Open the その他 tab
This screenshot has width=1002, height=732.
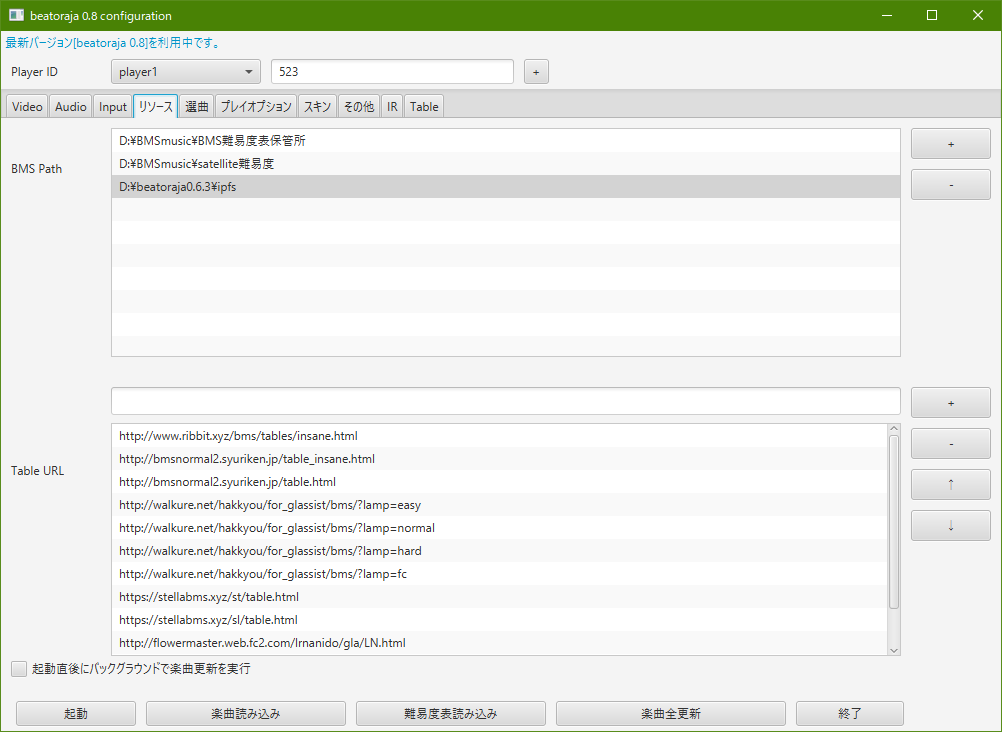[358, 107]
